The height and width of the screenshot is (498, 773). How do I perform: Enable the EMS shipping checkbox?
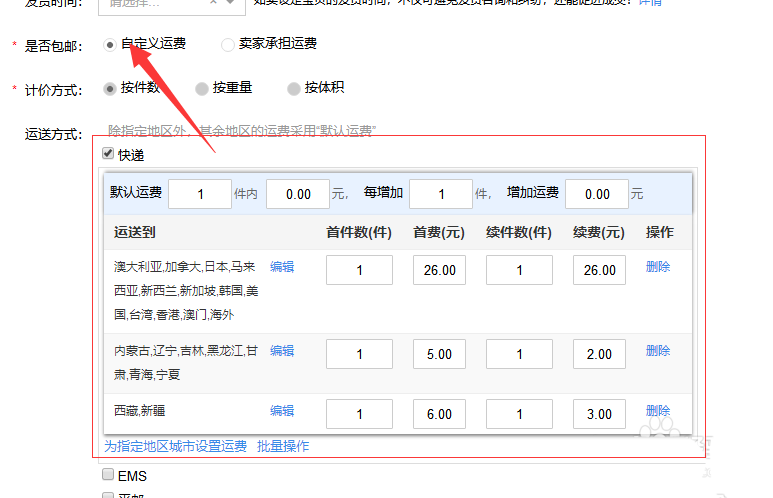pyautogui.click(x=108, y=476)
